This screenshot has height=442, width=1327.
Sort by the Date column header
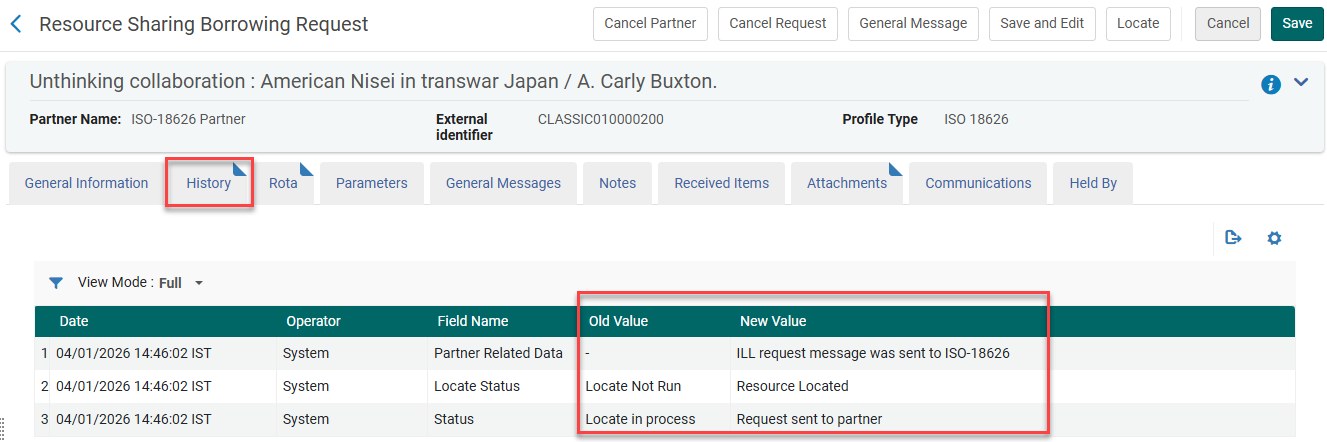point(73,321)
